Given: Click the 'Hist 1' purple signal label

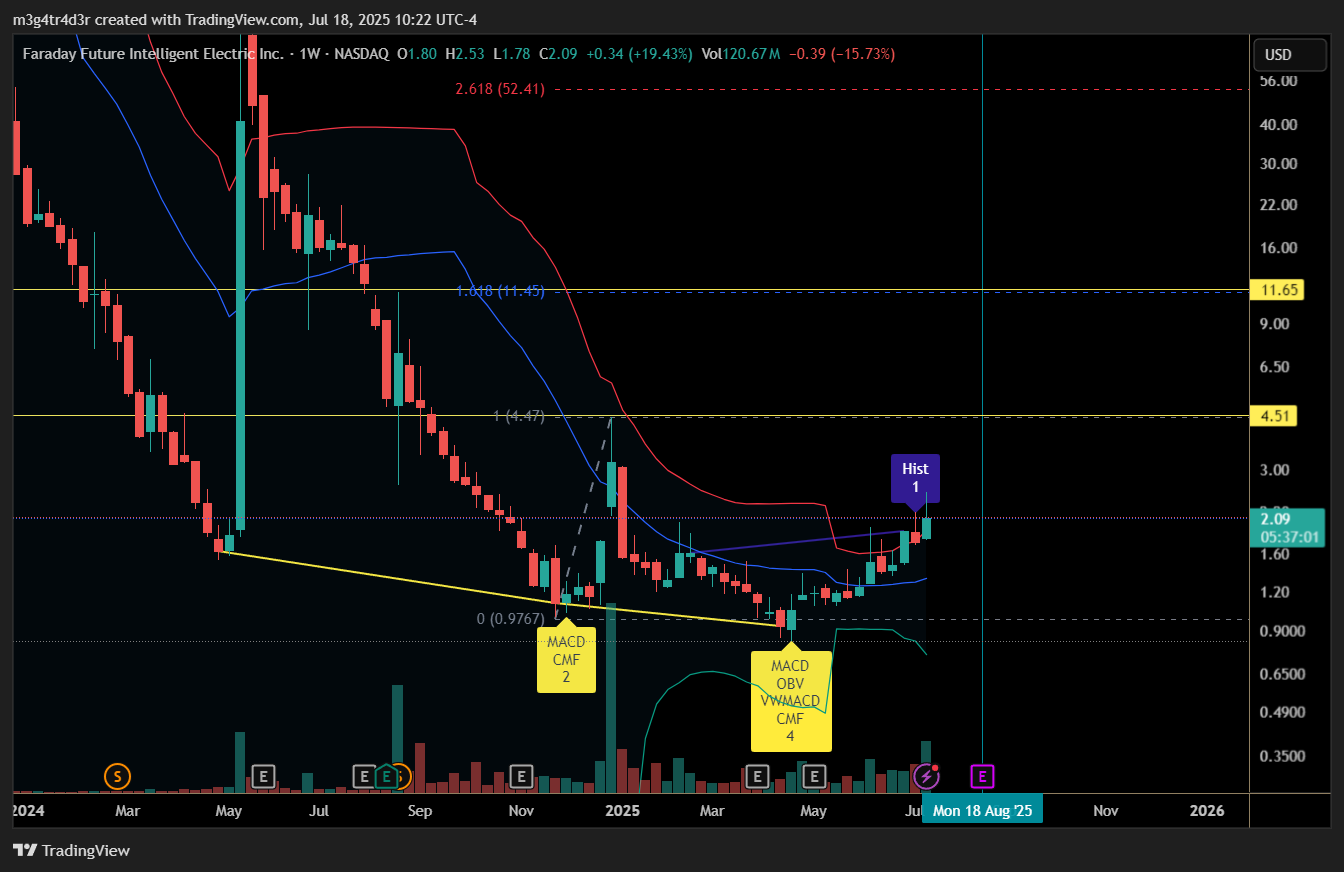Looking at the screenshot, I should pos(915,477).
